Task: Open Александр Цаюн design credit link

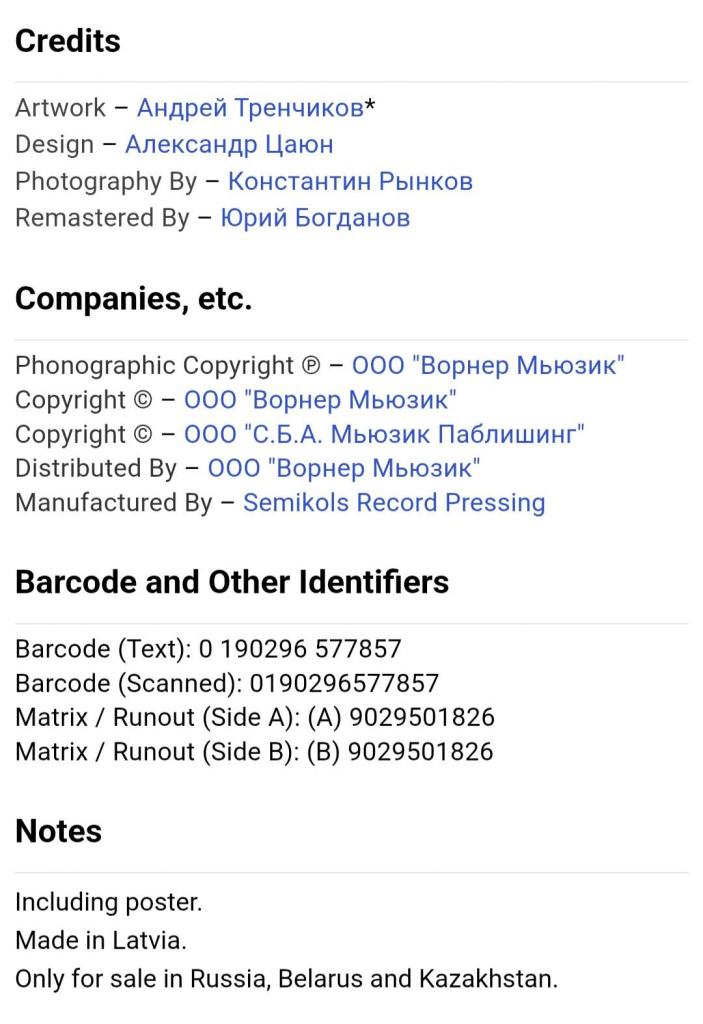Action: coord(229,144)
